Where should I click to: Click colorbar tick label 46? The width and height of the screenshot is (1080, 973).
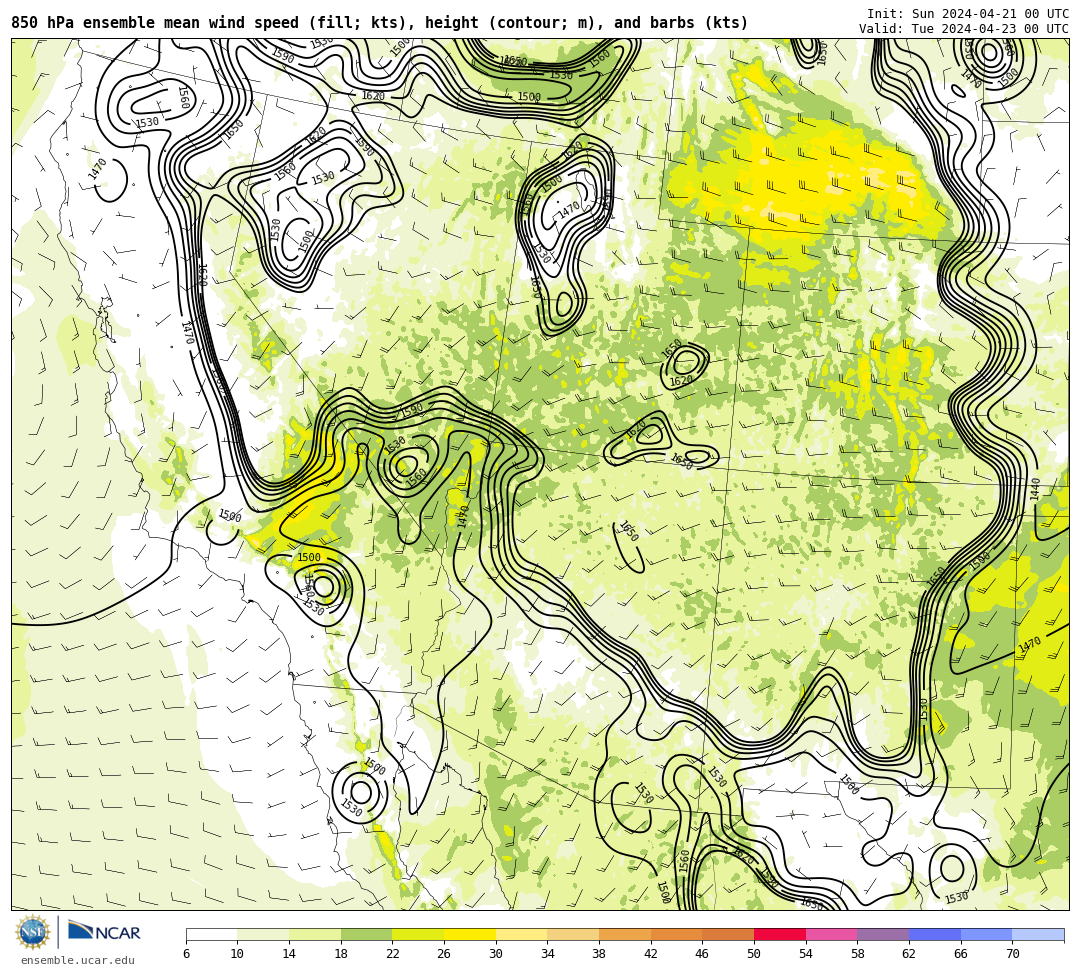click(x=703, y=954)
